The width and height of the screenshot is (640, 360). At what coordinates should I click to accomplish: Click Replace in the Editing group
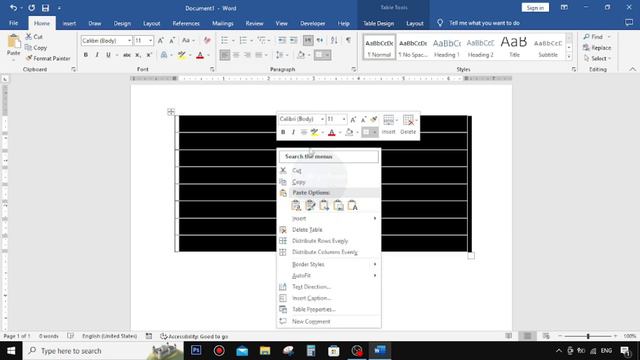point(597,48)
